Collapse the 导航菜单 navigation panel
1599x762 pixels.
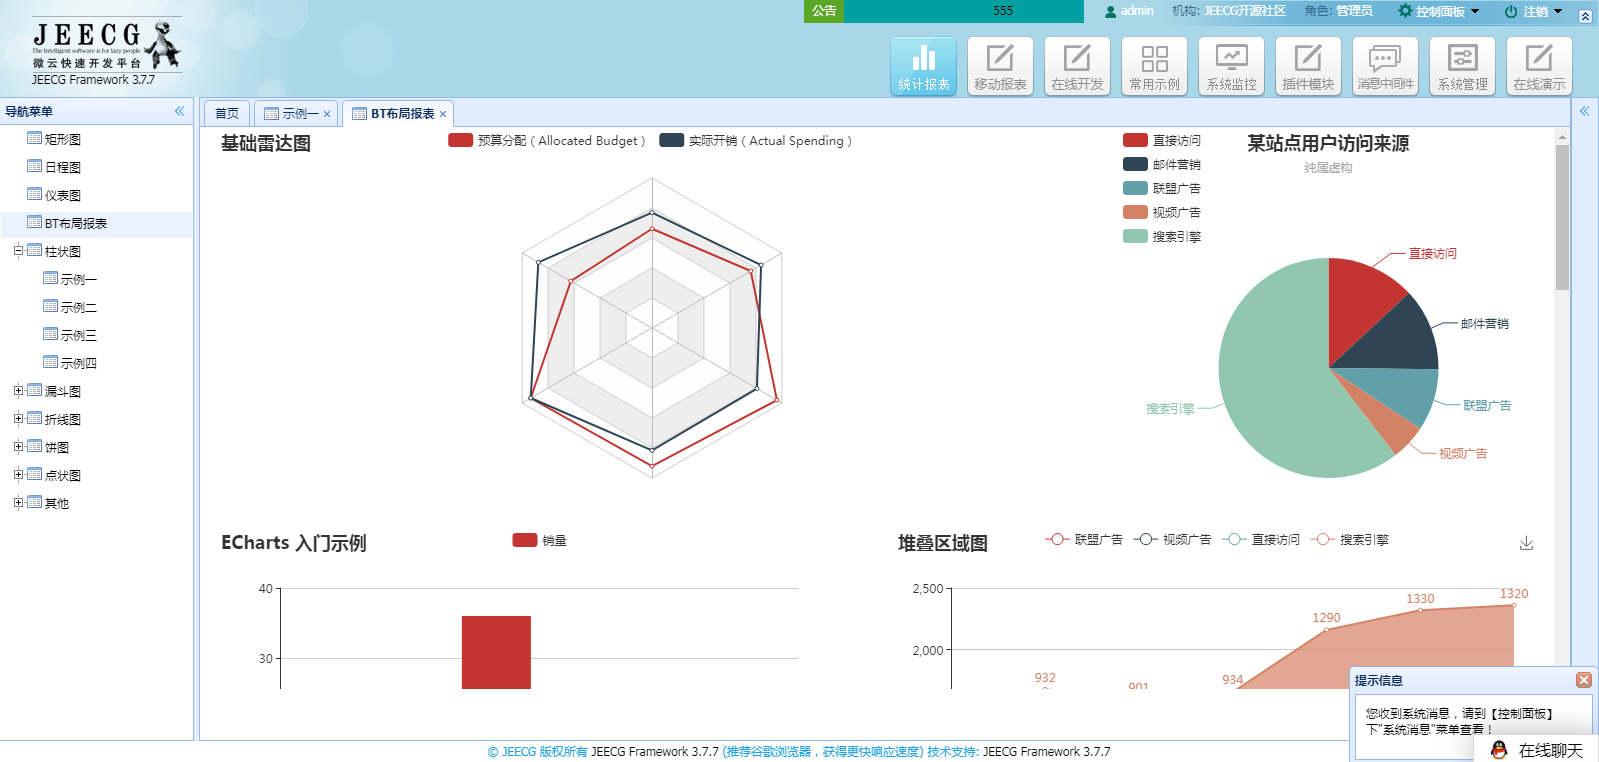coord(180,111)
